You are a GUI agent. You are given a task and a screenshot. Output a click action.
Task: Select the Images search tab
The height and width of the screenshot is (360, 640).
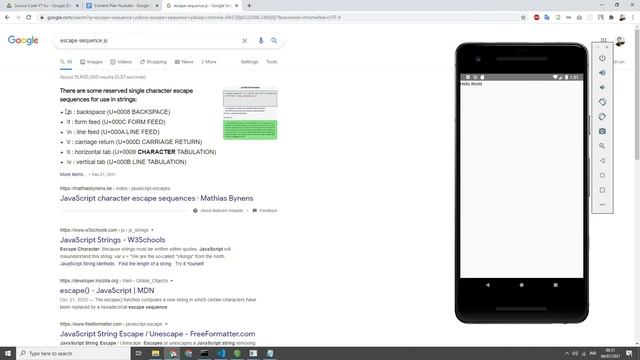[x=91, y=62]
